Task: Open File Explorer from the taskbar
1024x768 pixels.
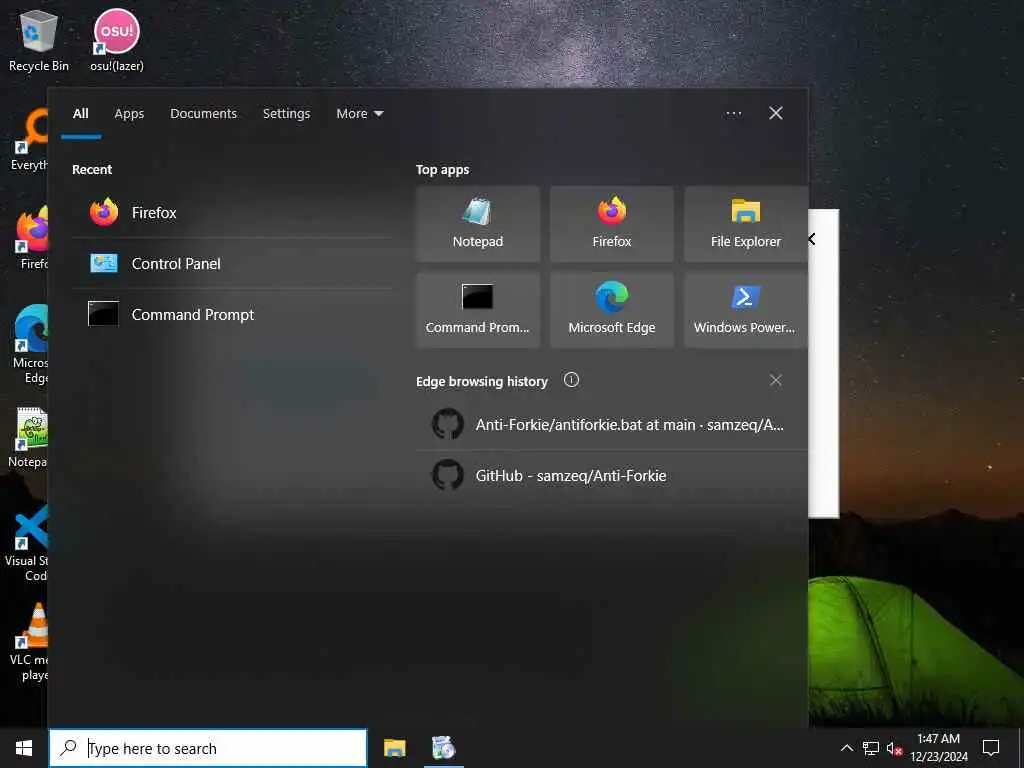Action: click(394, 748)
